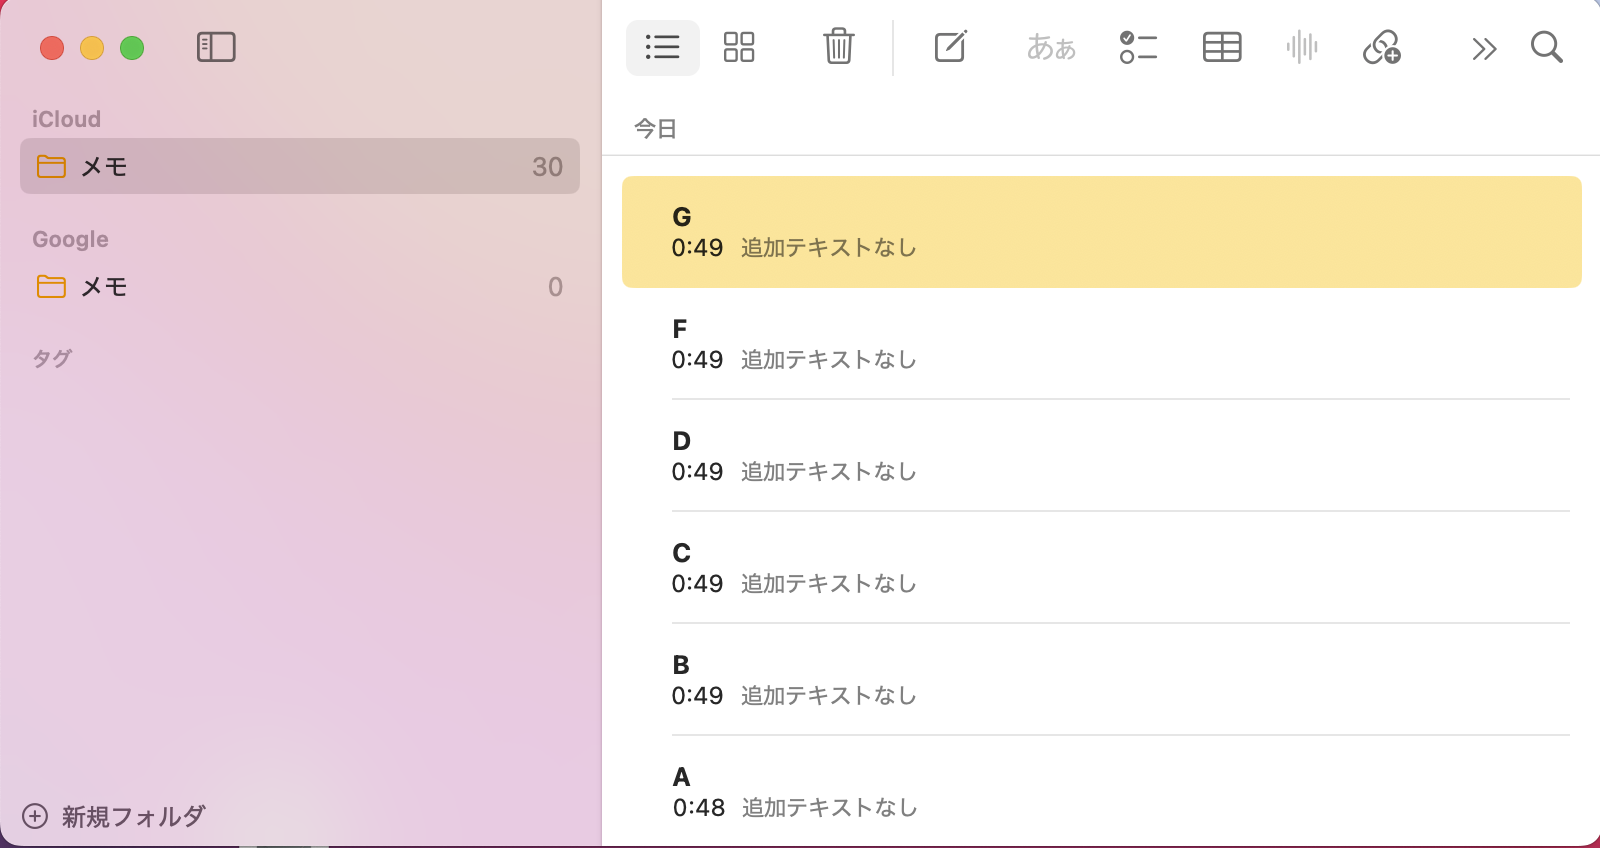This screenshot has height=848, width=1600.
Task: Create a new note with compose icon
Action: click(950, 47)
